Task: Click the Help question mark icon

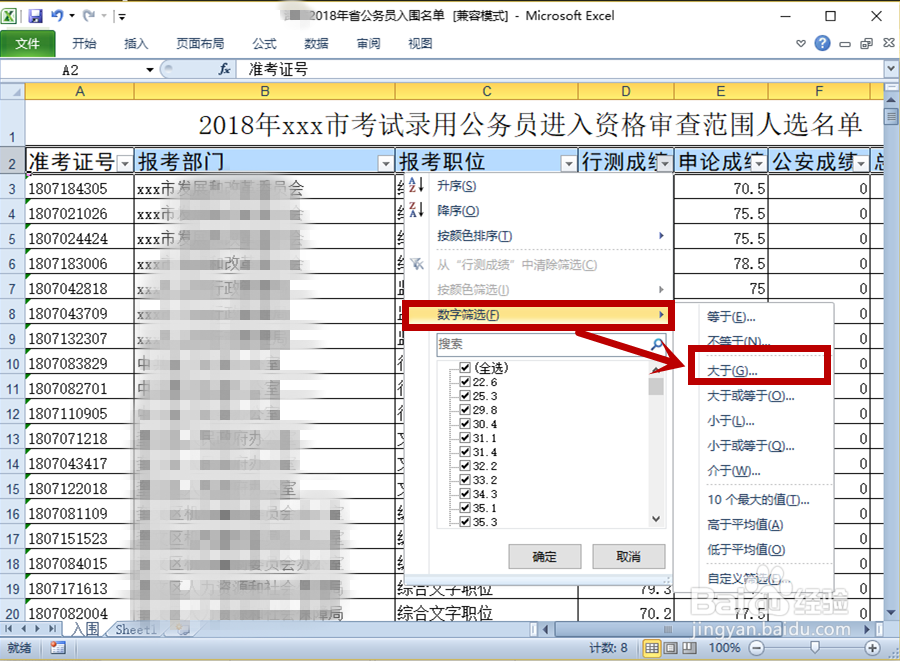Action: [x=822, y=43]
